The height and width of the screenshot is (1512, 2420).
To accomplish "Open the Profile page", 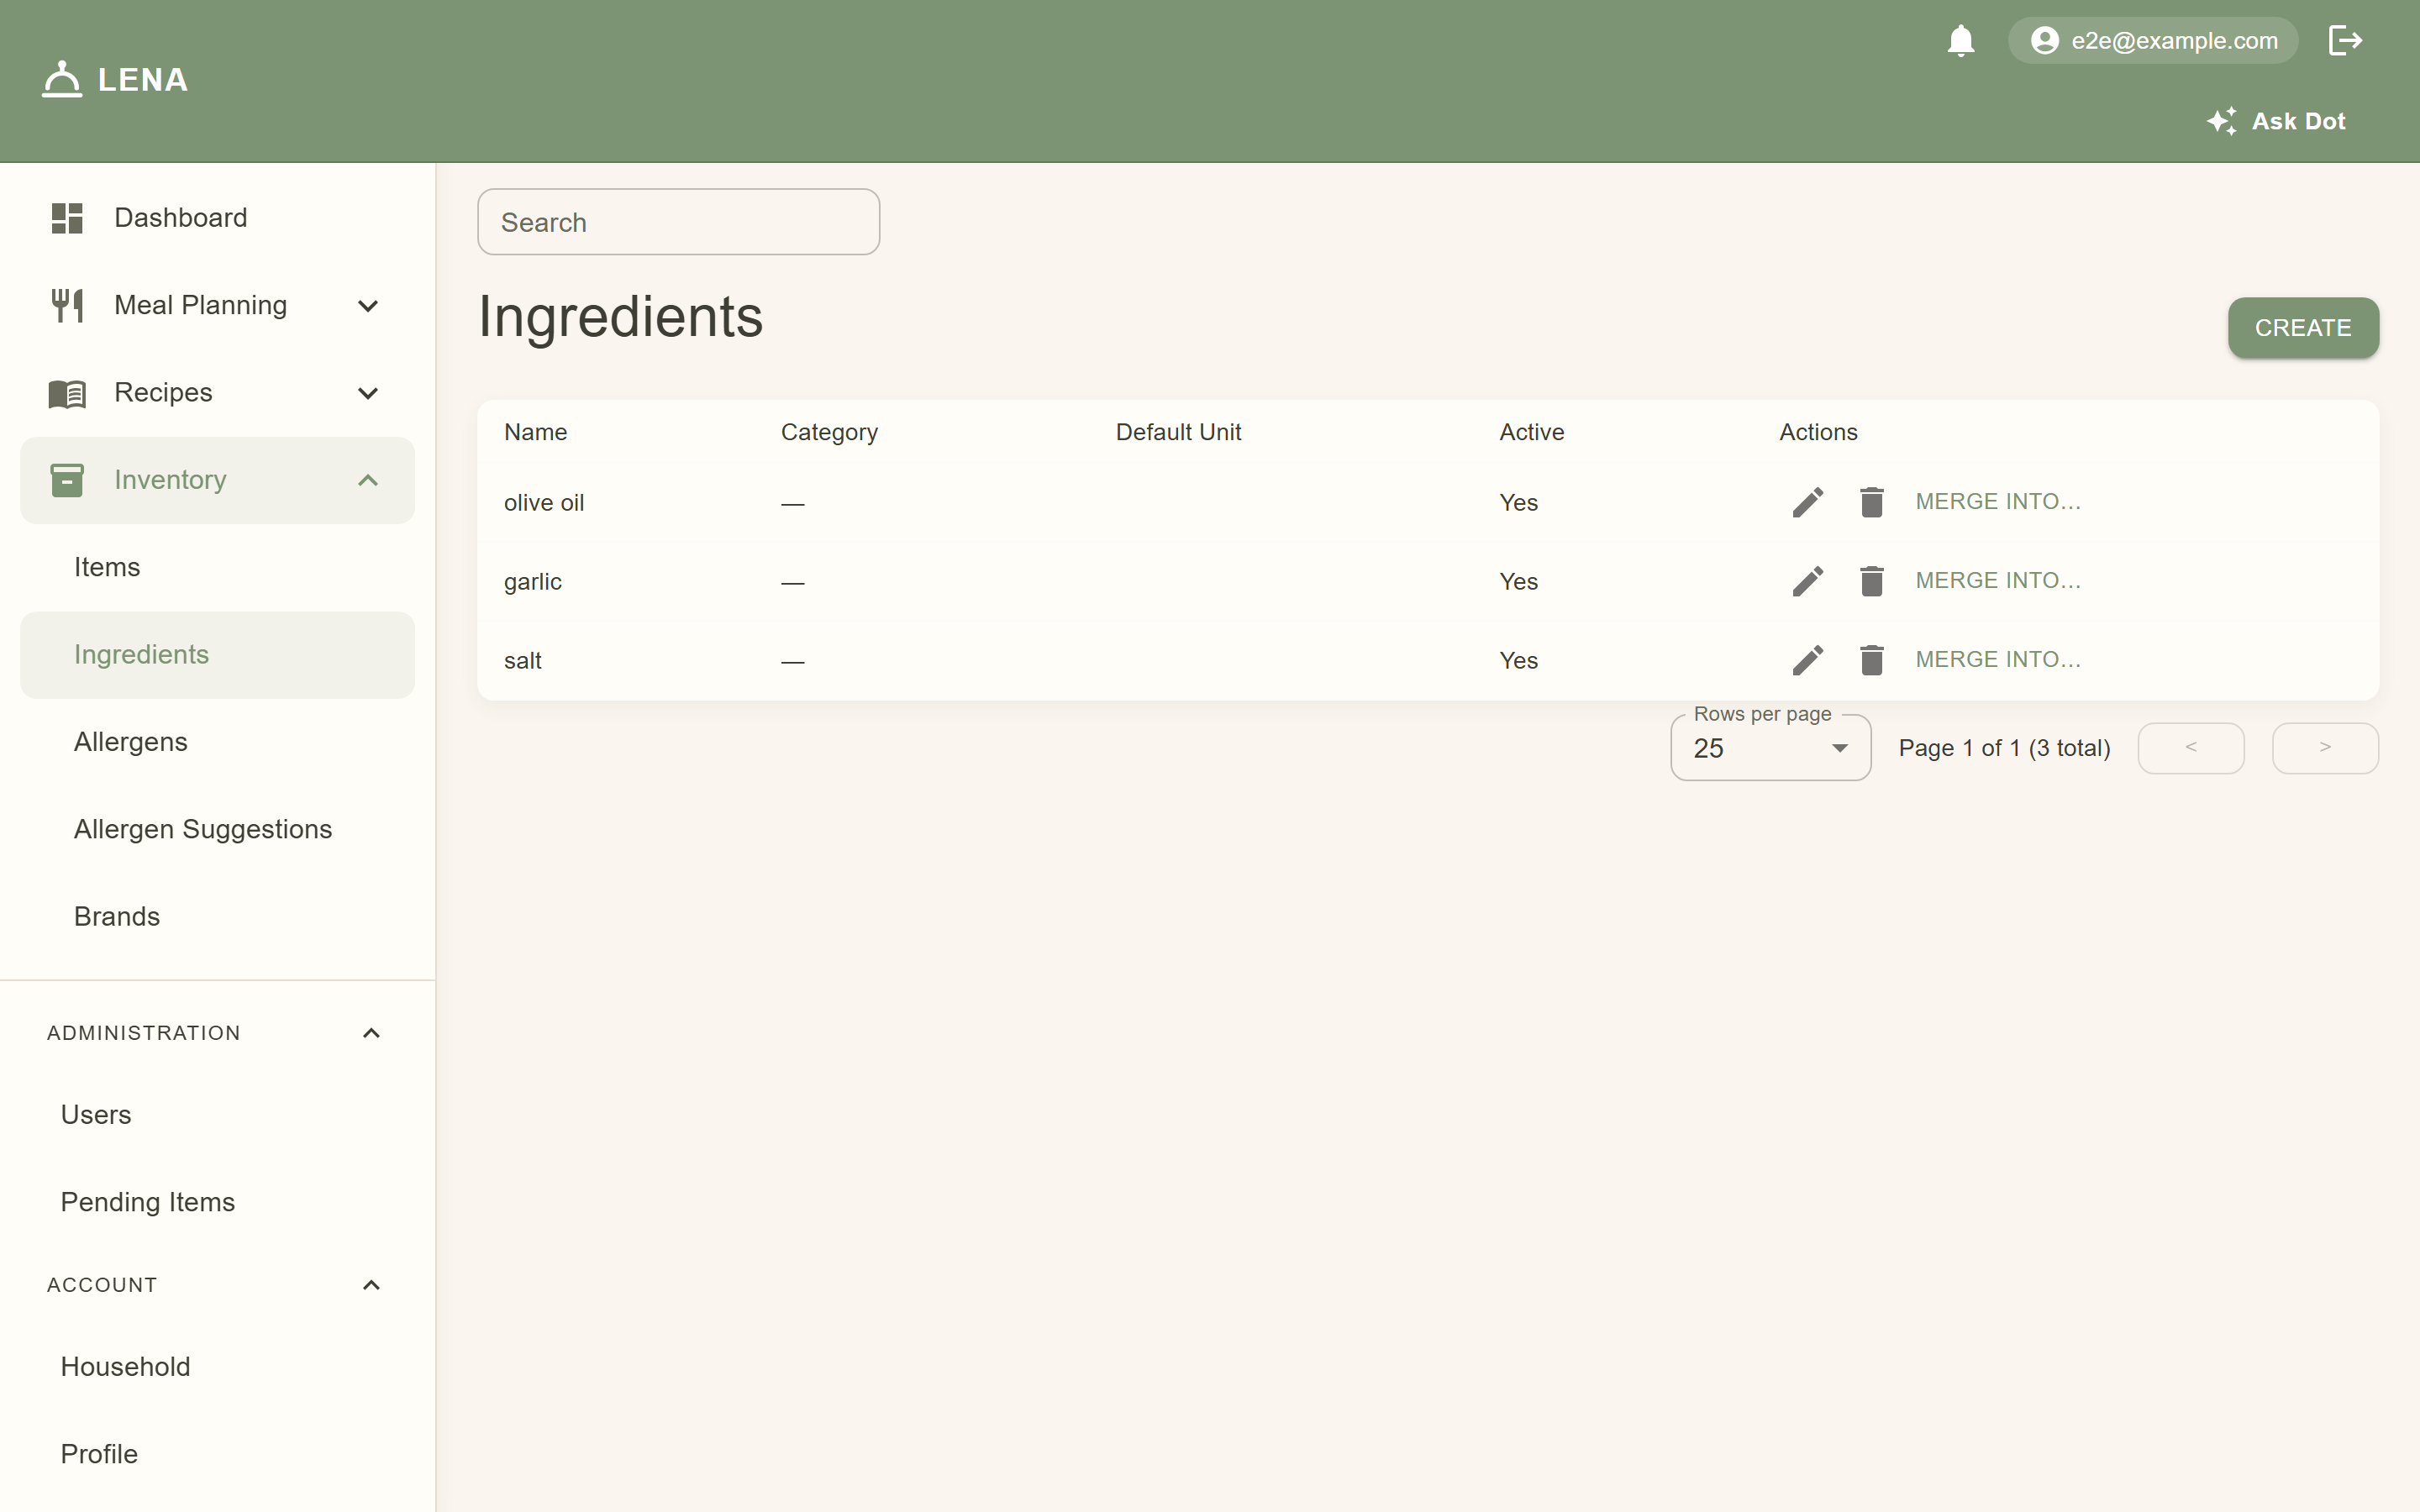I will click(x=217, y=1454).
